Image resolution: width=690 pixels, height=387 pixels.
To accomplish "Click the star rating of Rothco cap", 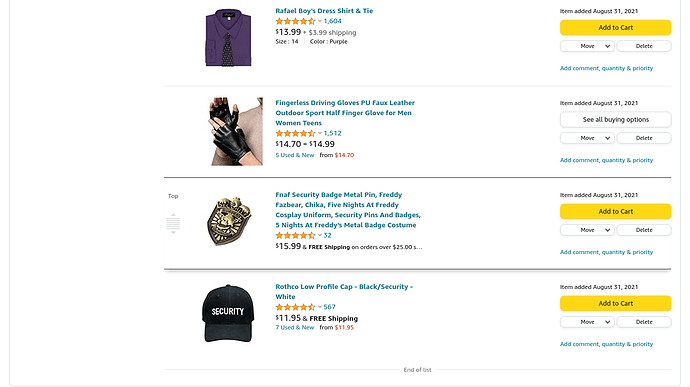I will [296, 307].
